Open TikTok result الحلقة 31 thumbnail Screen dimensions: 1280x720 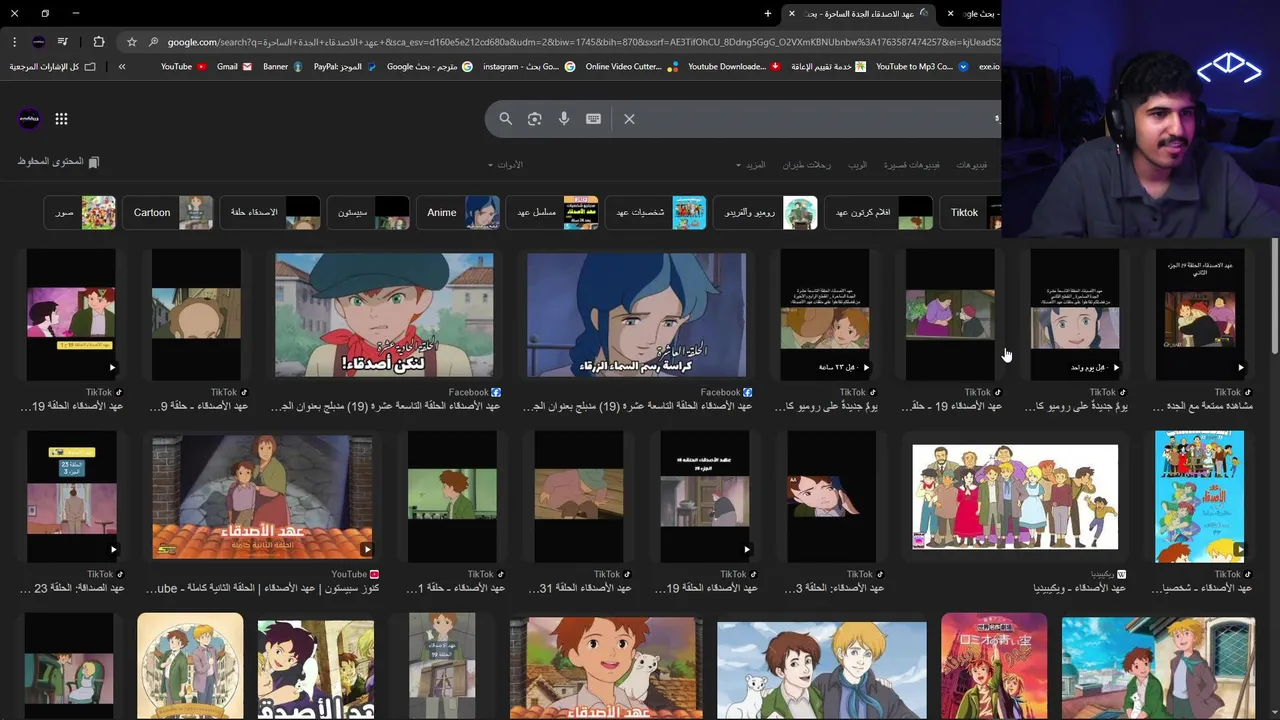click(x=578, y=497)
